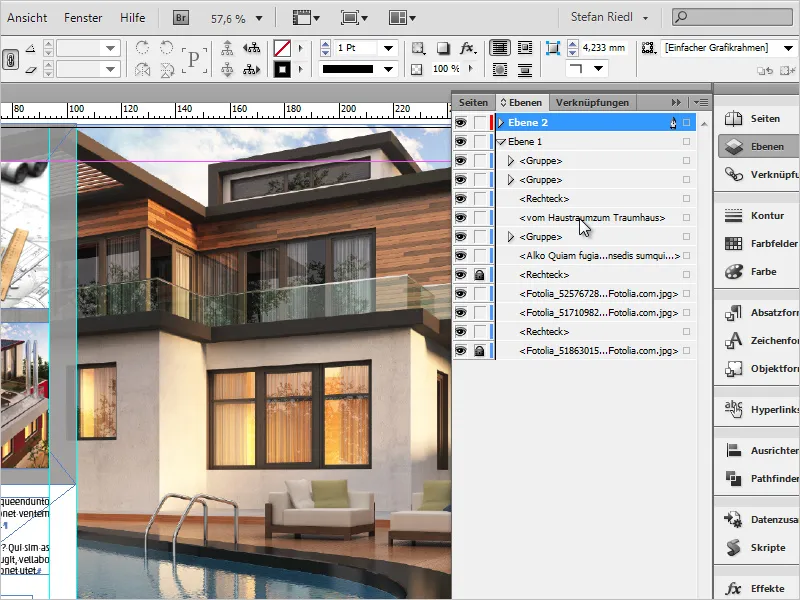Click the 4,233 mm corner size field

tap(604, 48)
